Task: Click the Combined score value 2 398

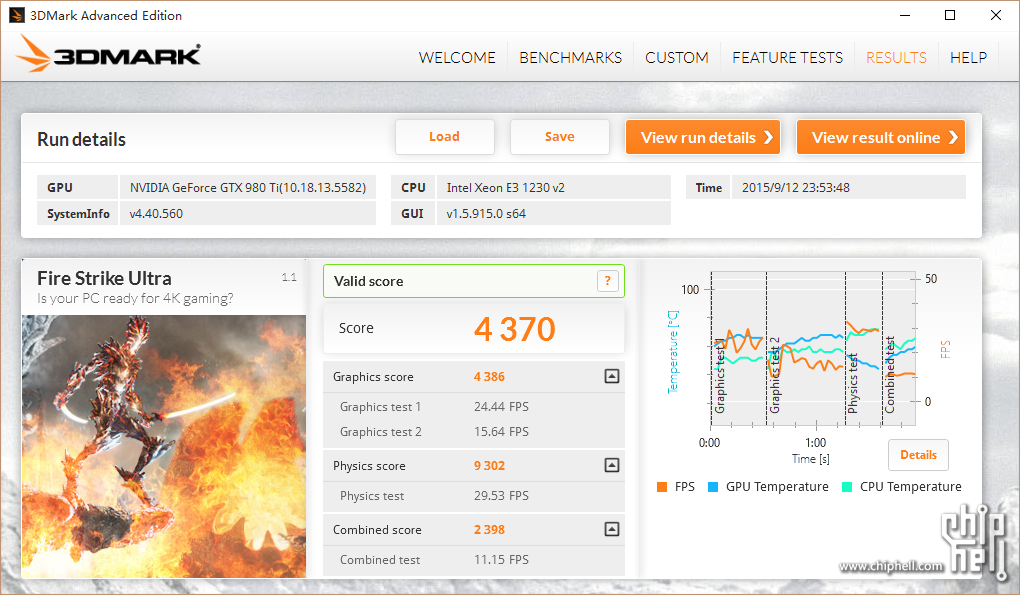Action: click(489, 529)
